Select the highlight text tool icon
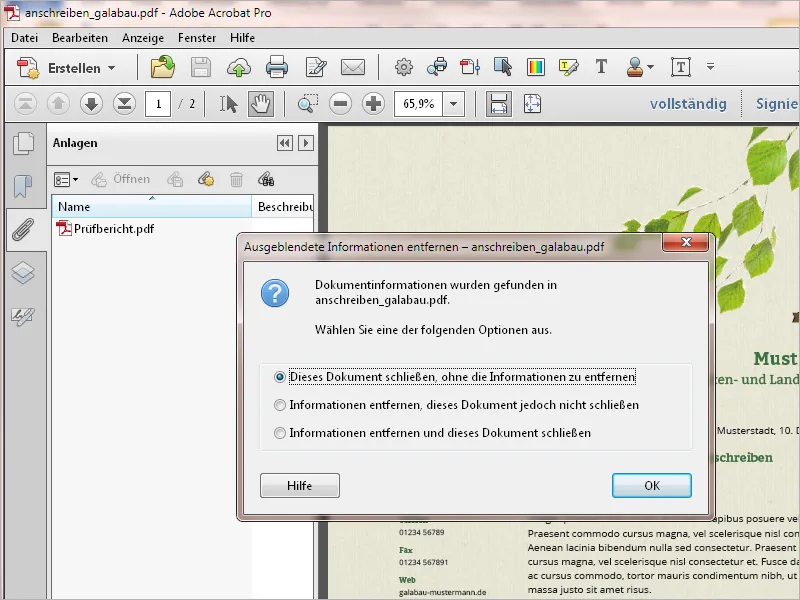The width and height of the screenshot is (800, 600). [x=568, y=67]
